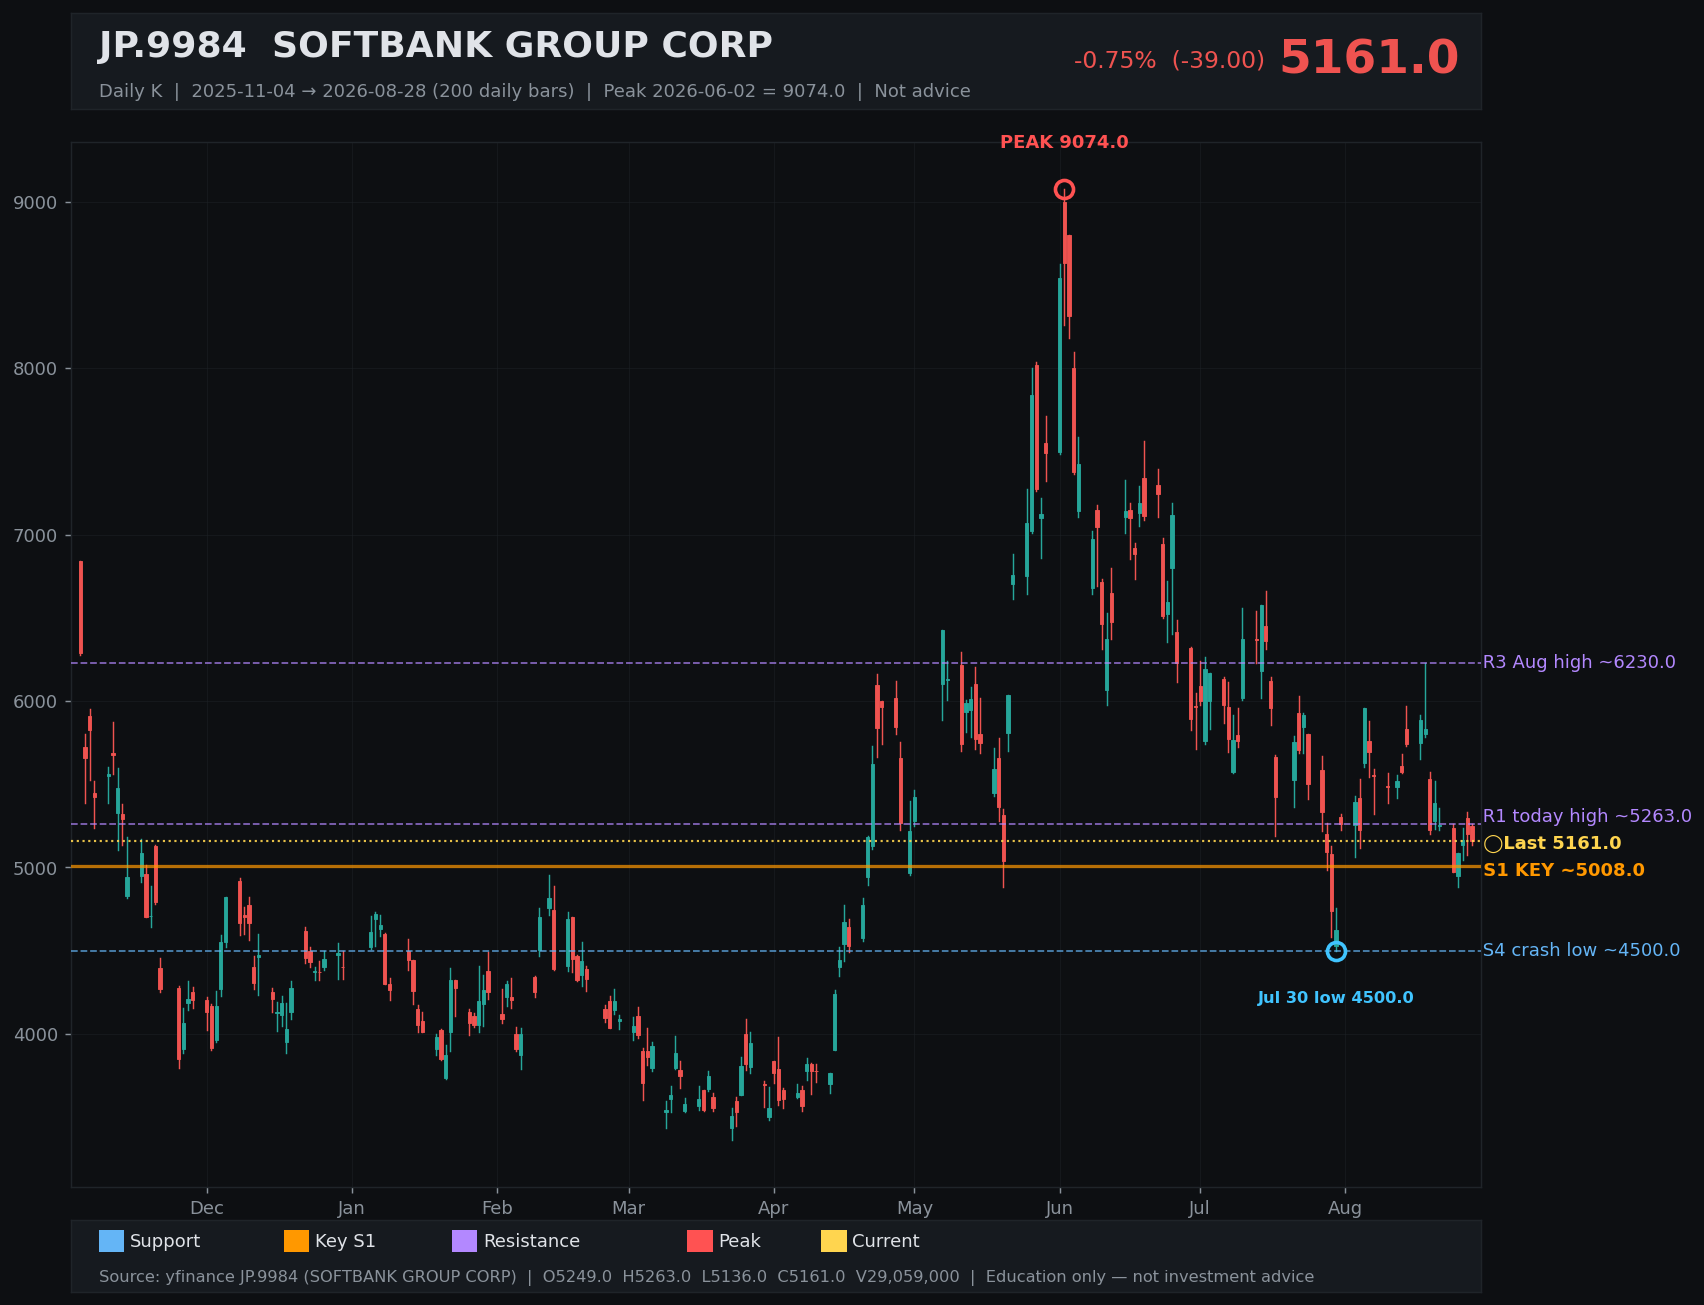Click the '-0.75% (-39.00)' change value
Image resolution: width=1704 pixels, height=1305 pixels.
[1169, 61]
